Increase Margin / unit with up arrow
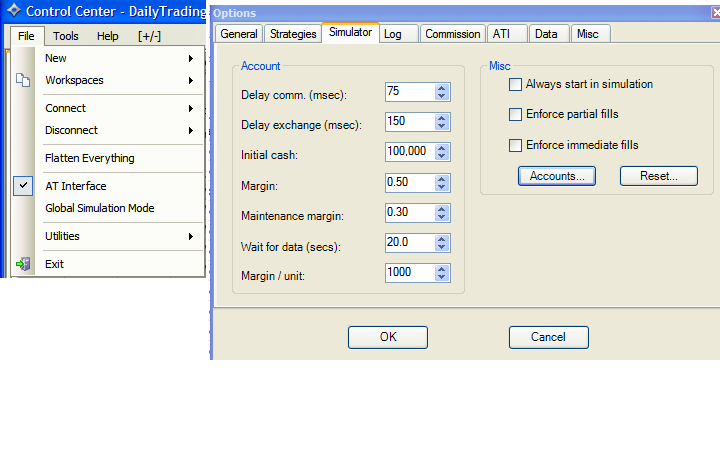The width and height of the screenshot is (720, 450). tap(442, 269)
